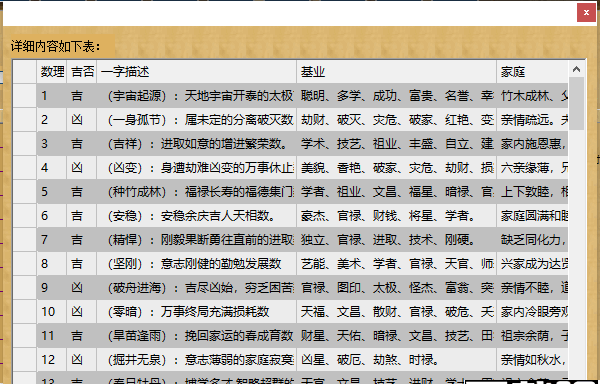Screen dimensions: 600x384
Task: Click the 亲情如秋水 family cell
Action: point(533,360)
